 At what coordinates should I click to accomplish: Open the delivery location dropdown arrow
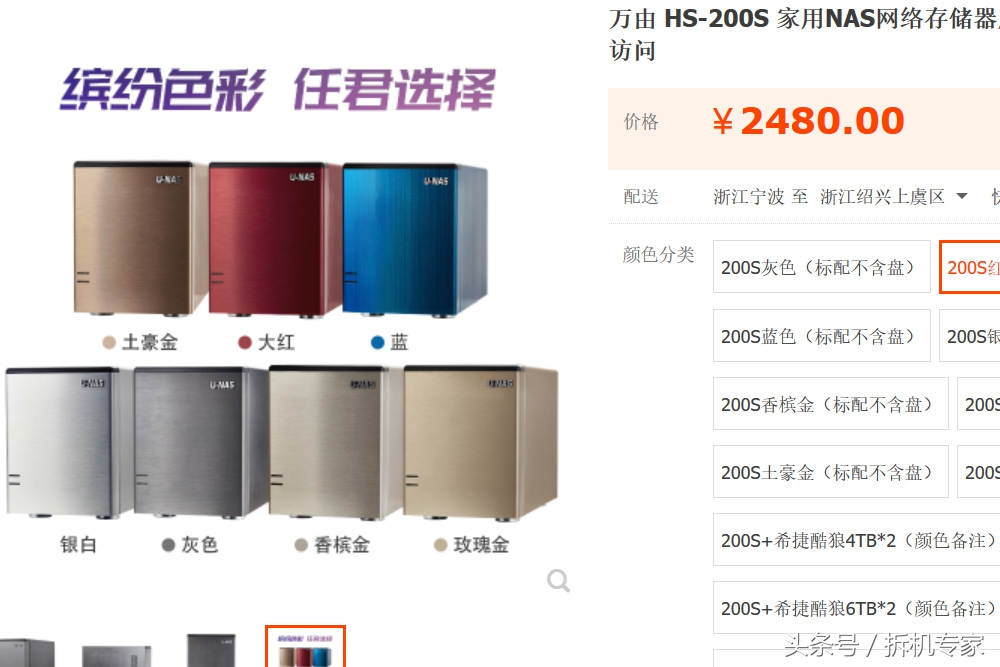pyautogui.click(x=962, y=196)
